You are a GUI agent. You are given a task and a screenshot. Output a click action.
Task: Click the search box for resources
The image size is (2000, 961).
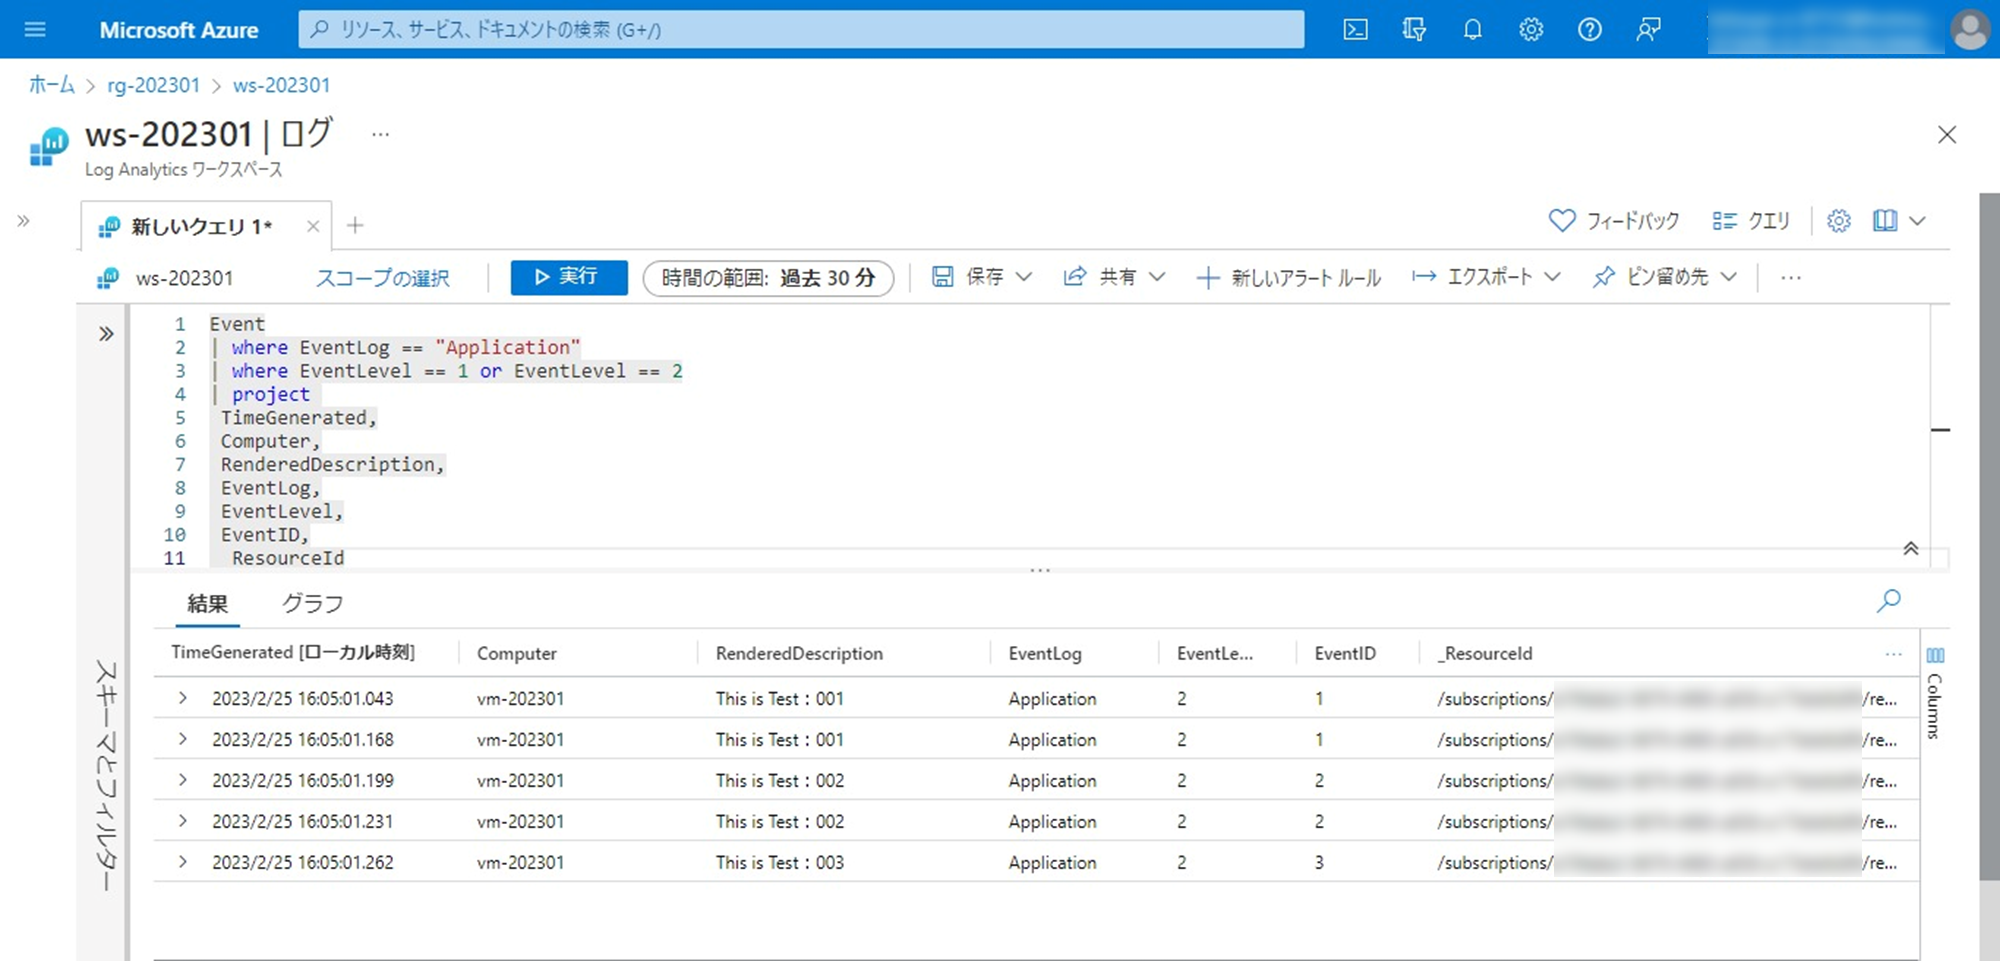click(x=801, y=30)
